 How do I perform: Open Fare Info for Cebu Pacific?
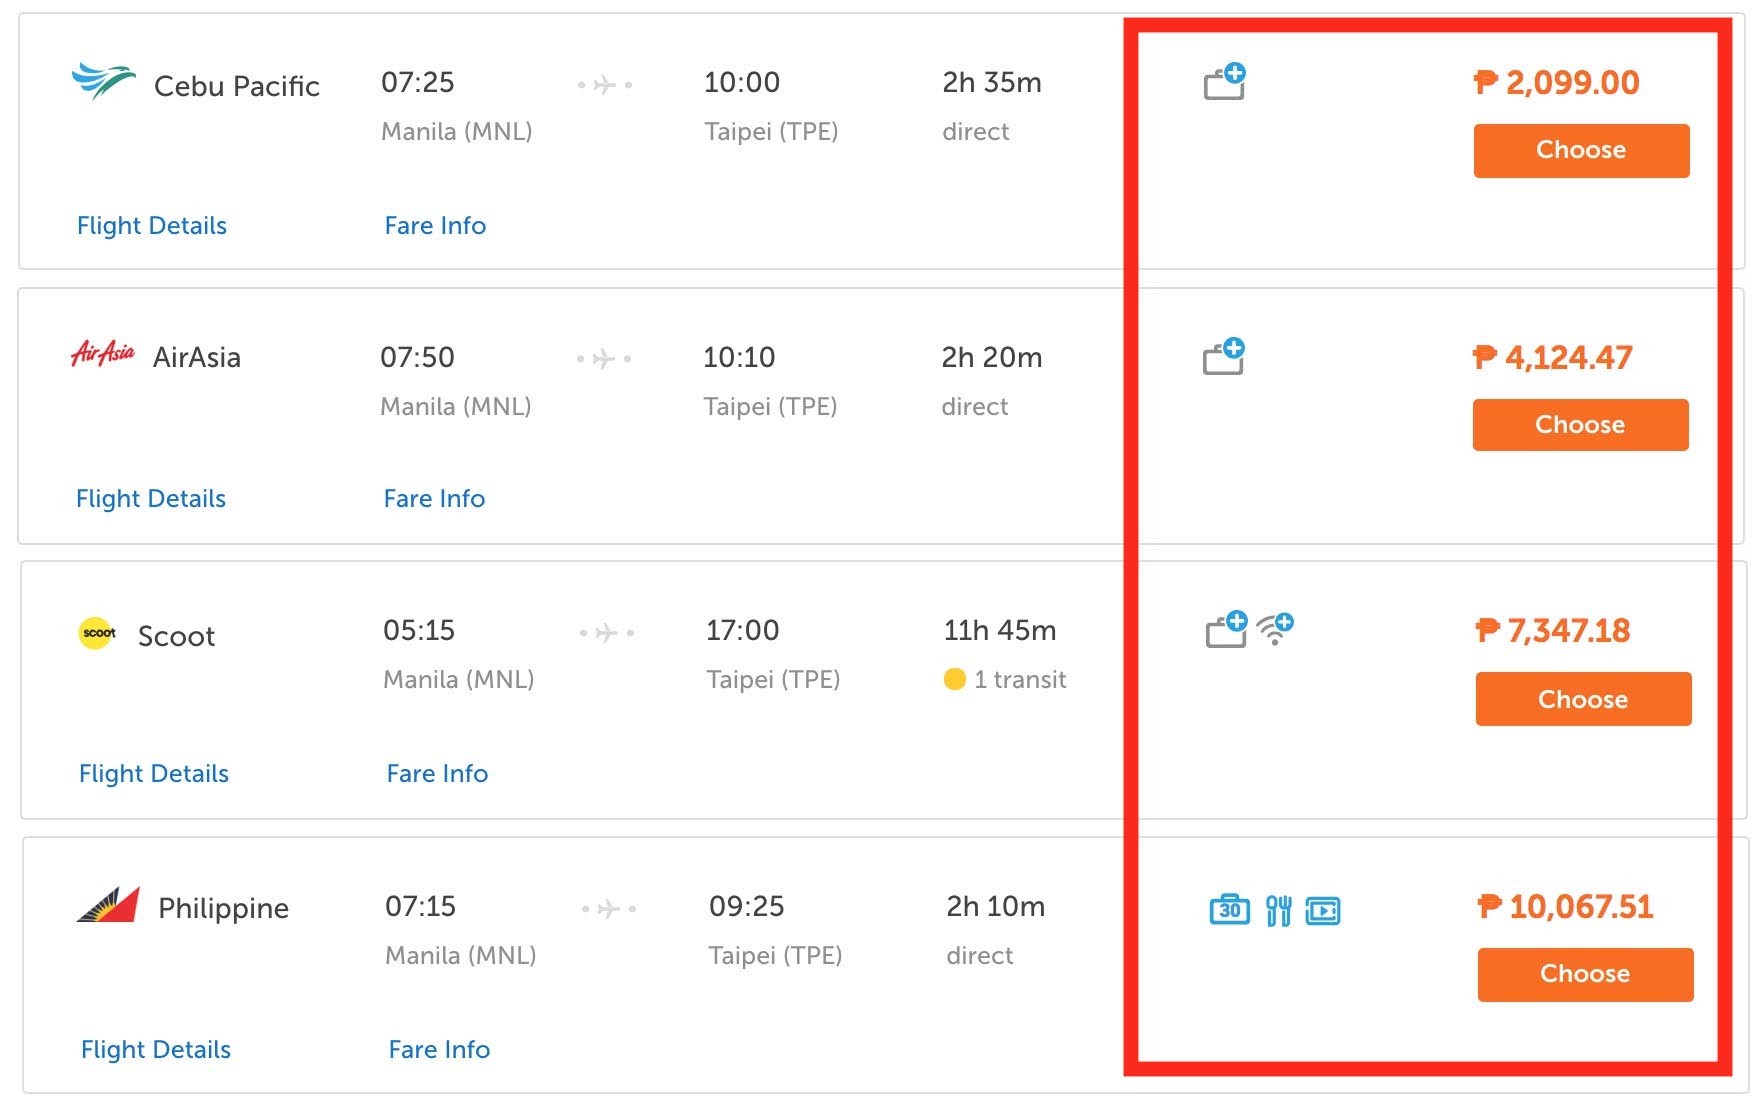(436, 226)
